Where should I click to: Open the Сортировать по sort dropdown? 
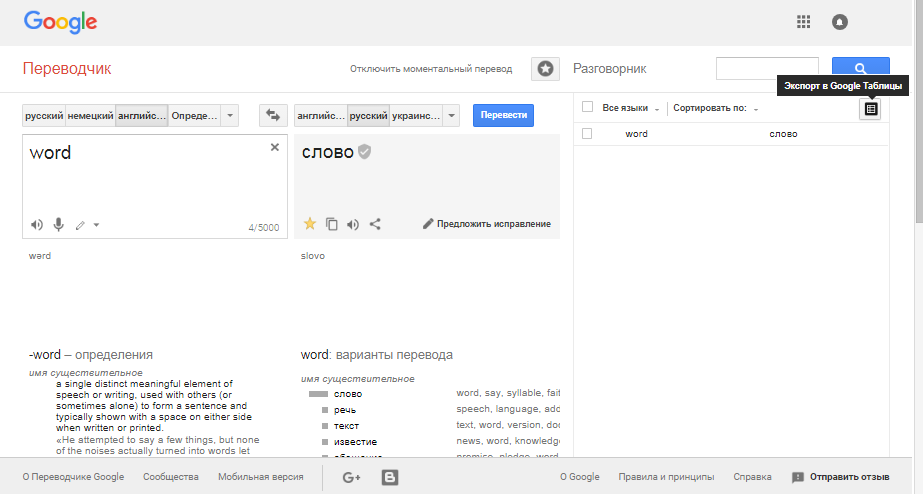[x=716, y=108]
